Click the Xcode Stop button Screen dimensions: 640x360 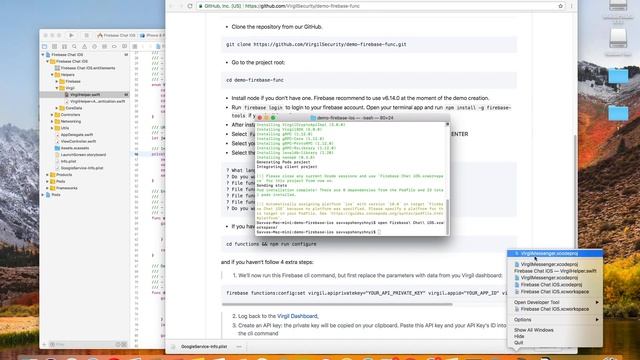click(86, 36)
